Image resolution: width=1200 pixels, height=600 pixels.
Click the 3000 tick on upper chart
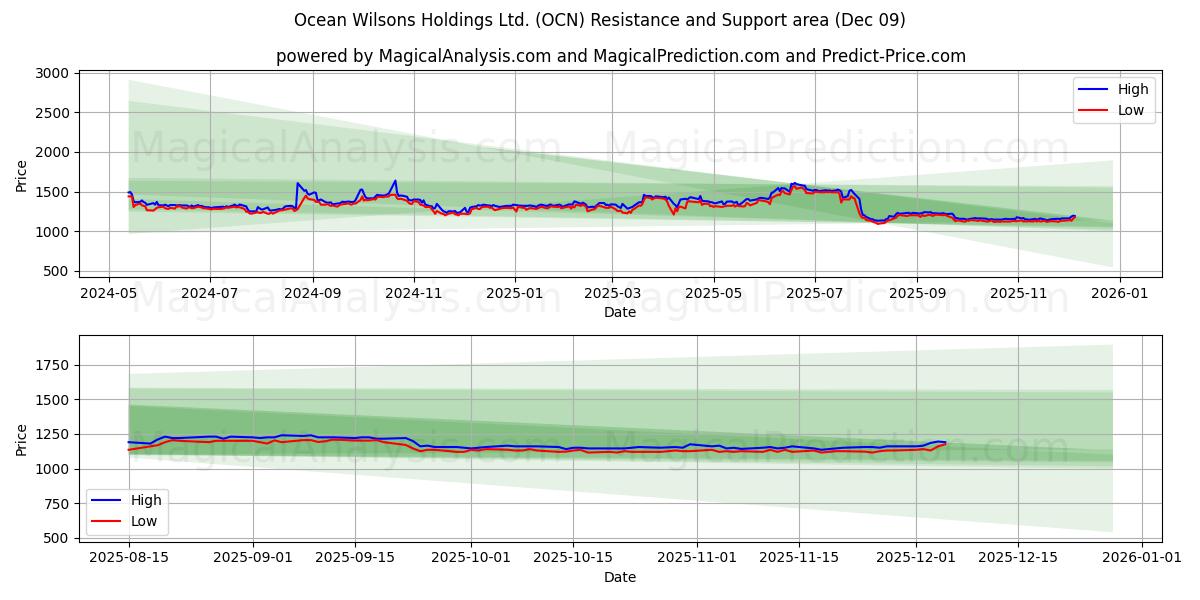51,73
